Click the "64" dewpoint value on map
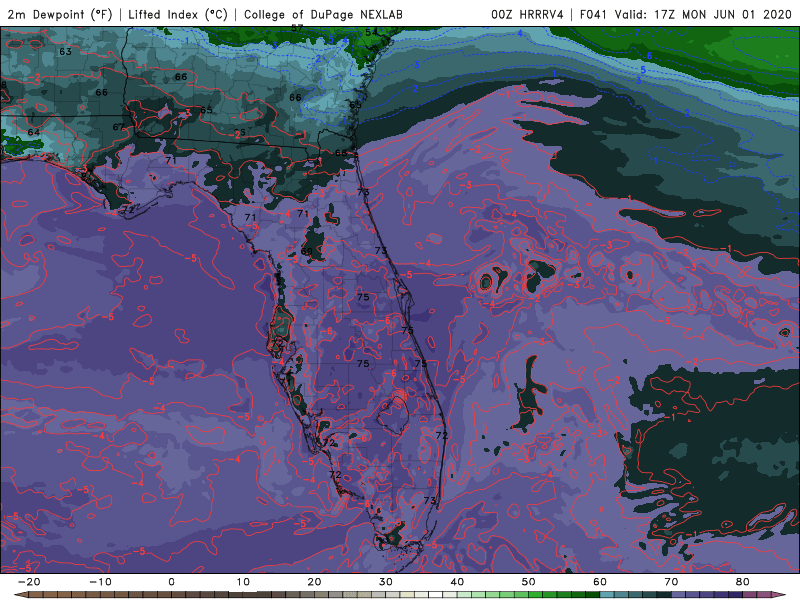This screenshot has width=800, height=600. click(x=34, y=132)
